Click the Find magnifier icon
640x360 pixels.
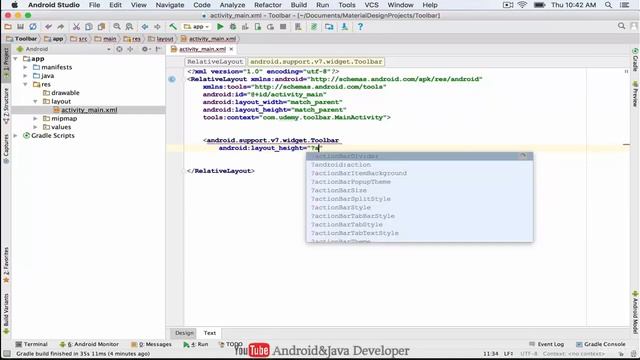(117, 27)
